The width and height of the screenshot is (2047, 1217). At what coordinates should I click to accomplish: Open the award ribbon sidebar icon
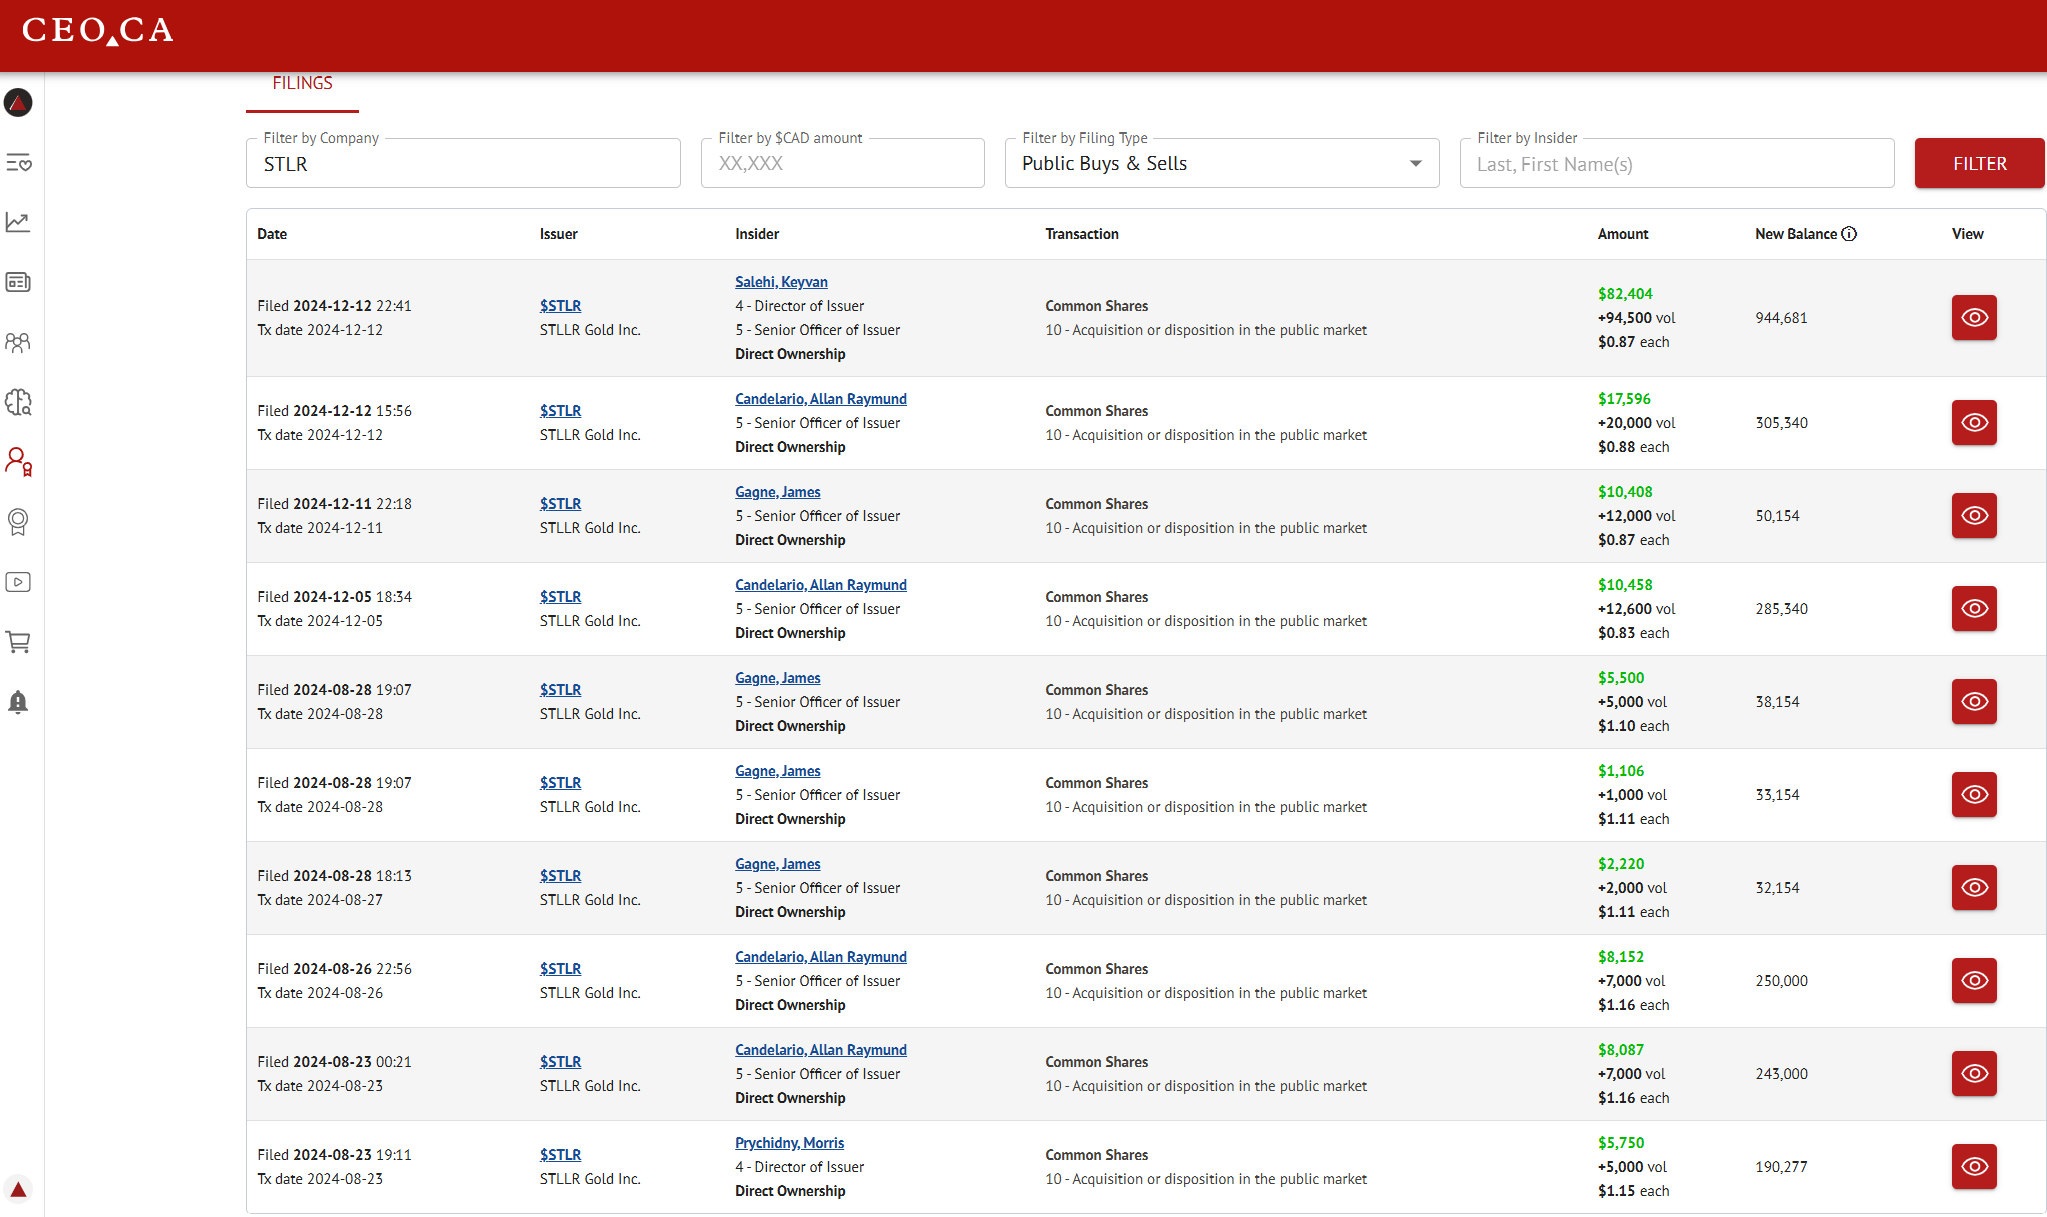[18, 522]
